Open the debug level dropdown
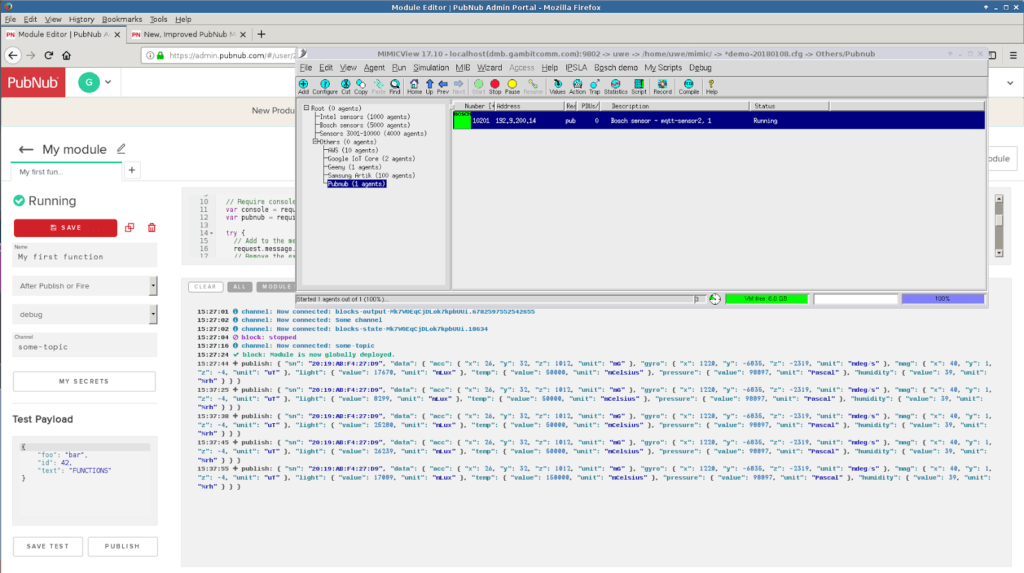Viewport: 1024px width, 573px height. [x=85, y=314]
